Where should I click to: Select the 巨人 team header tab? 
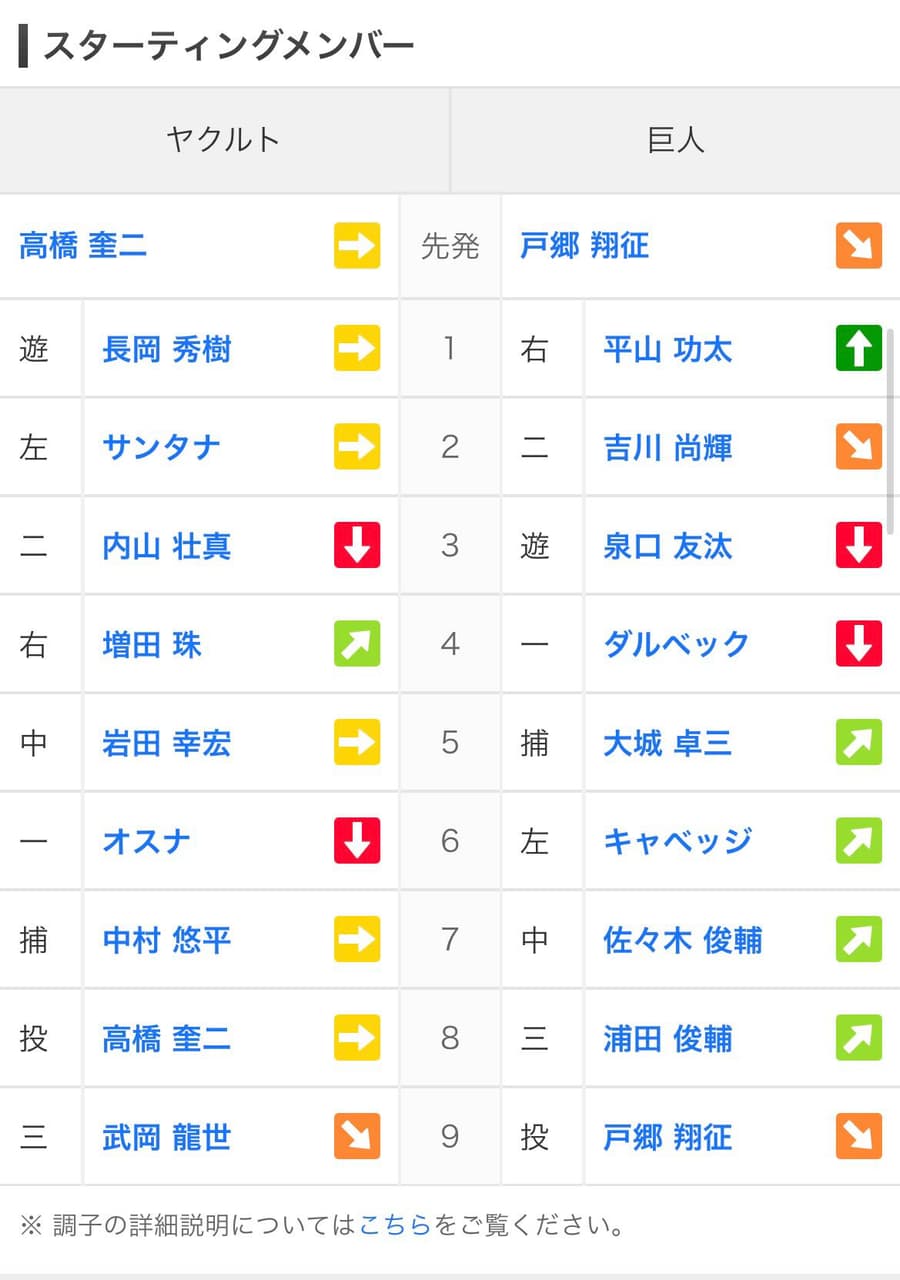tap(676, 140)
